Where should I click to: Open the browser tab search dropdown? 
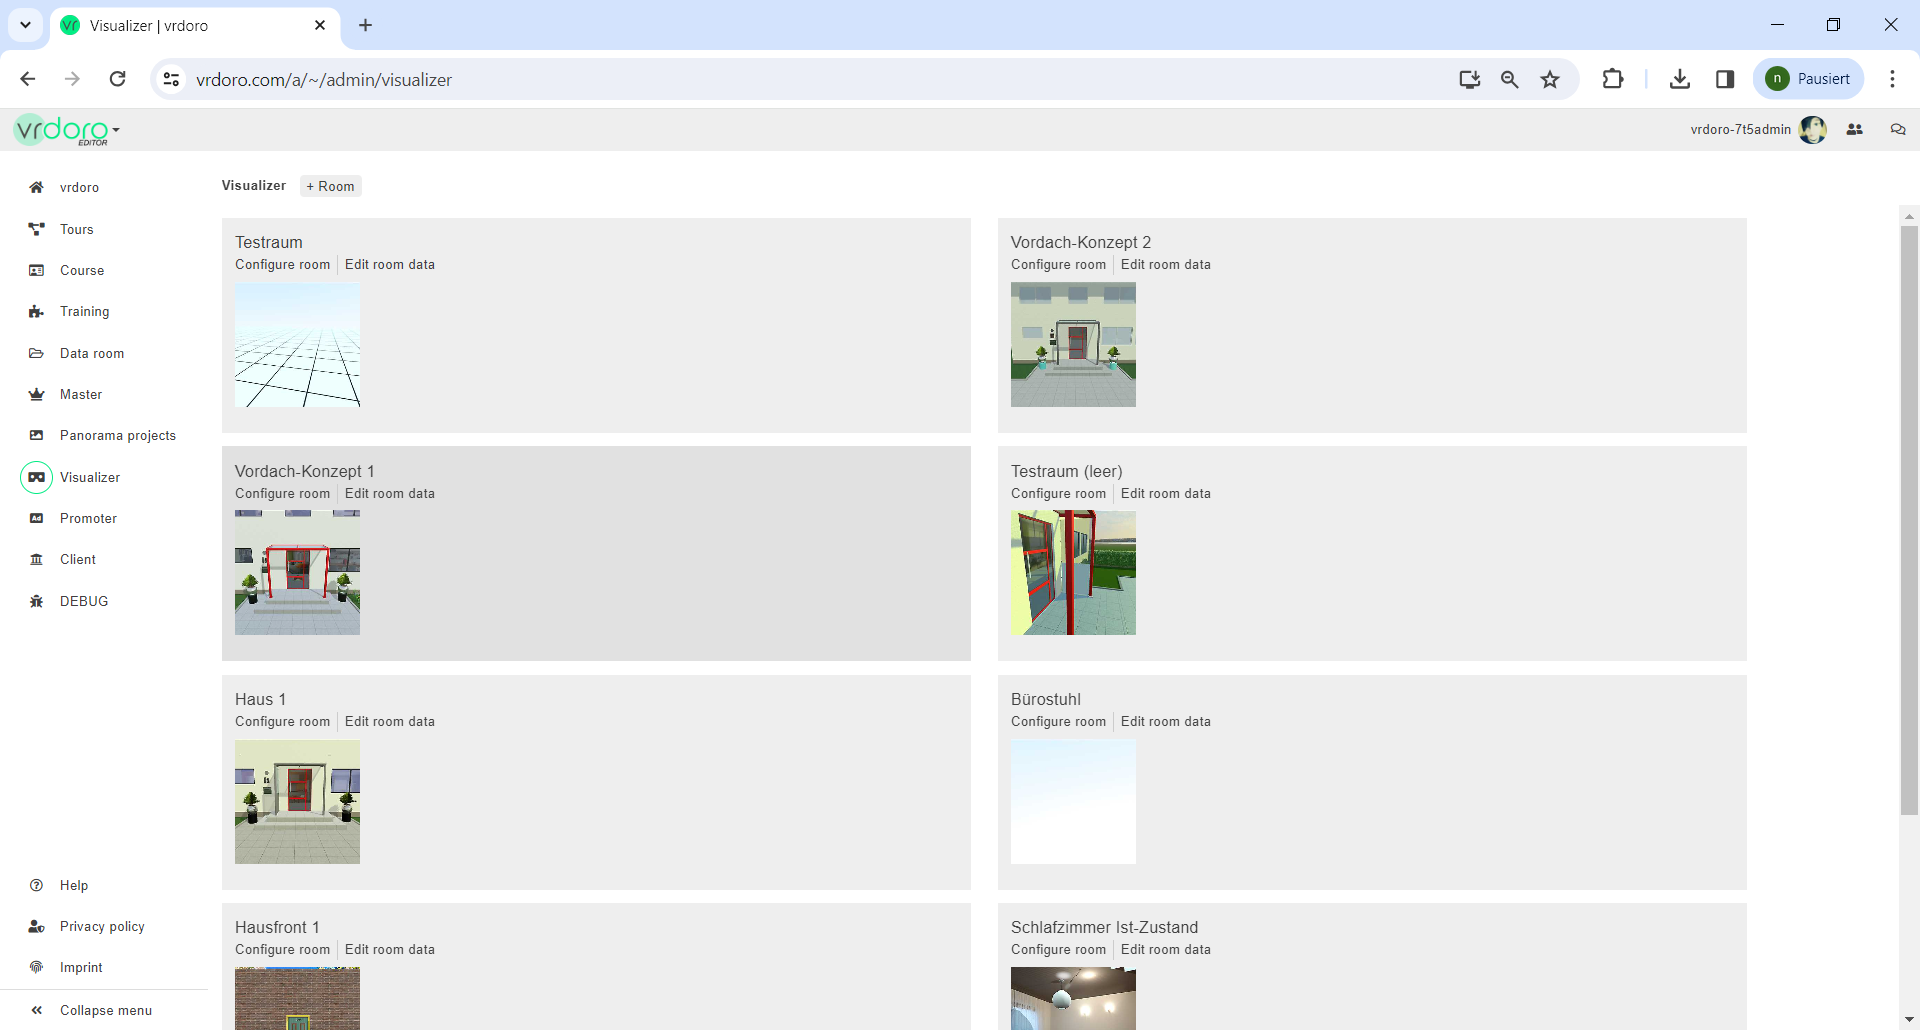click(x=25, y=25)
